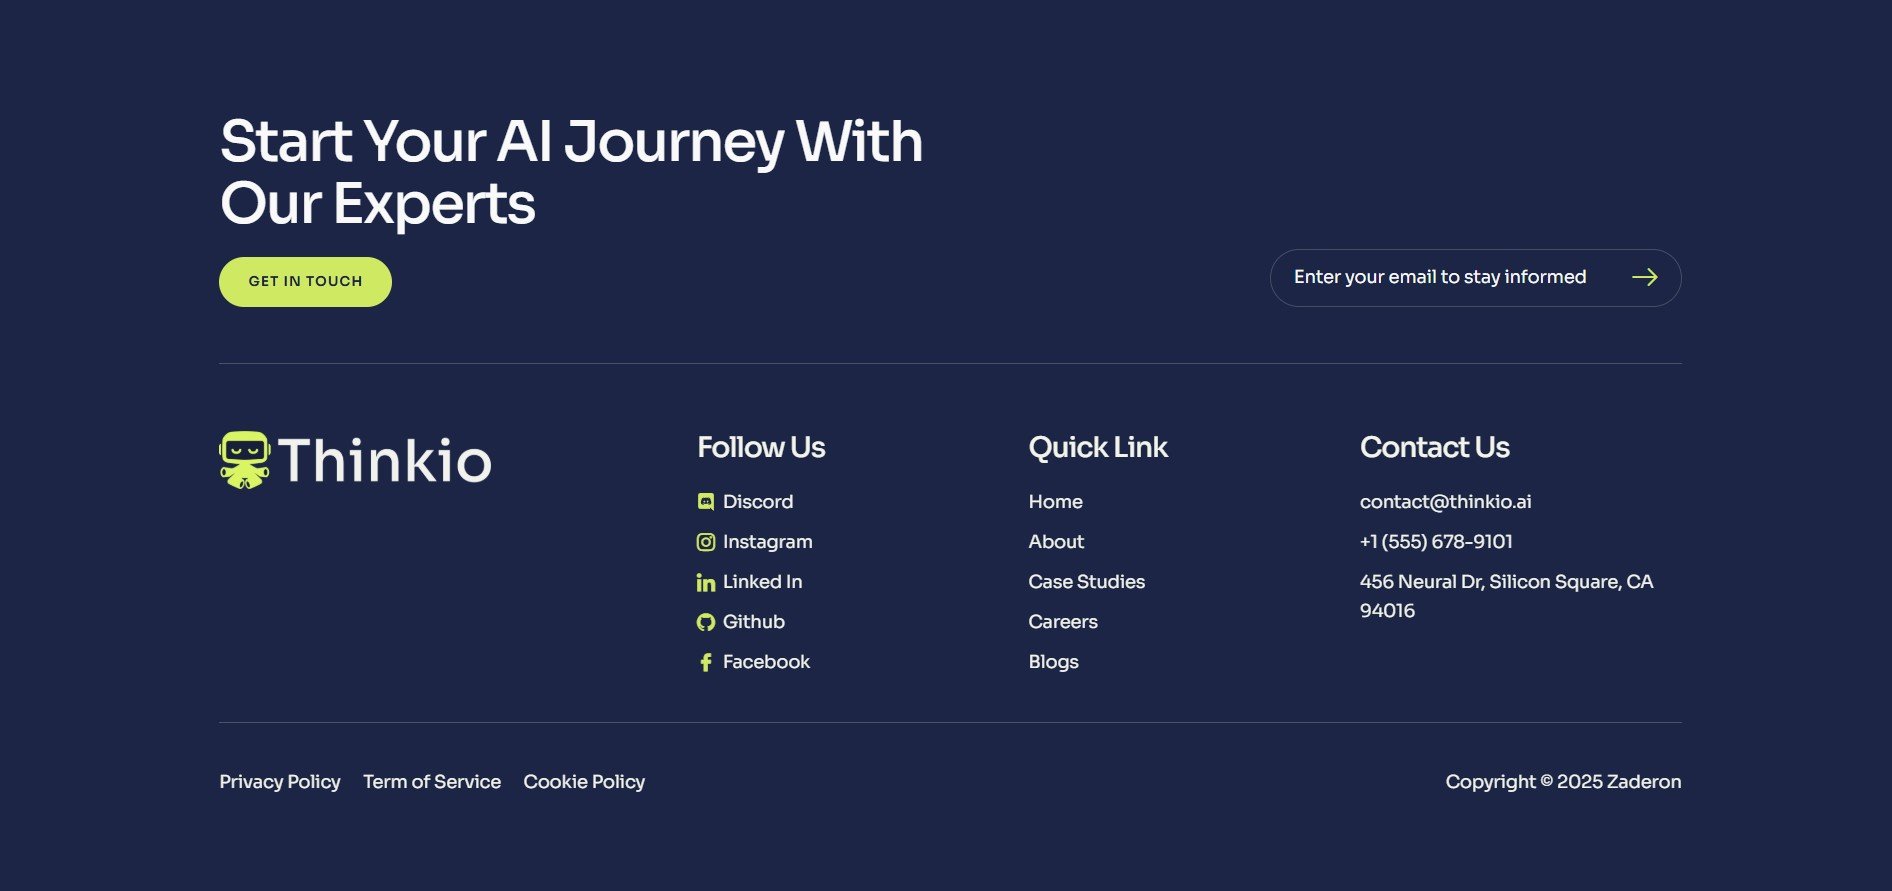Open the Term of Service link

pos(432,782)
